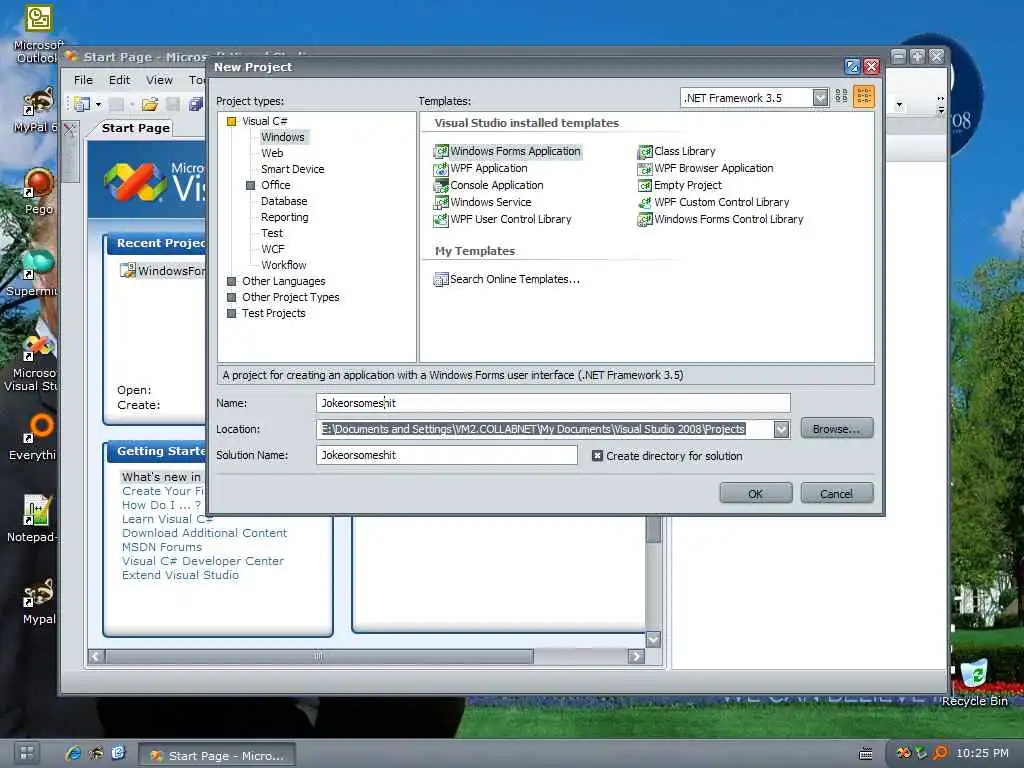1024x768 pixels.
Task: Click New Project toolbar icon in Visual Studio
Action: click(x=82, y=104)
